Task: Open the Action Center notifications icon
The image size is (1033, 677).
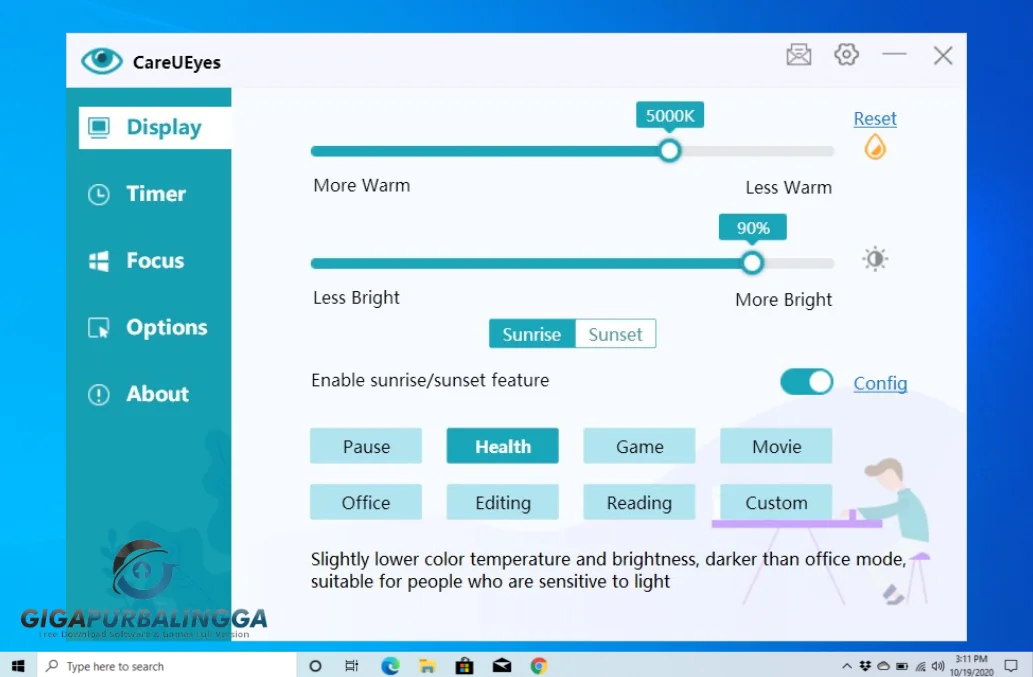Action: click(1011, 666)
